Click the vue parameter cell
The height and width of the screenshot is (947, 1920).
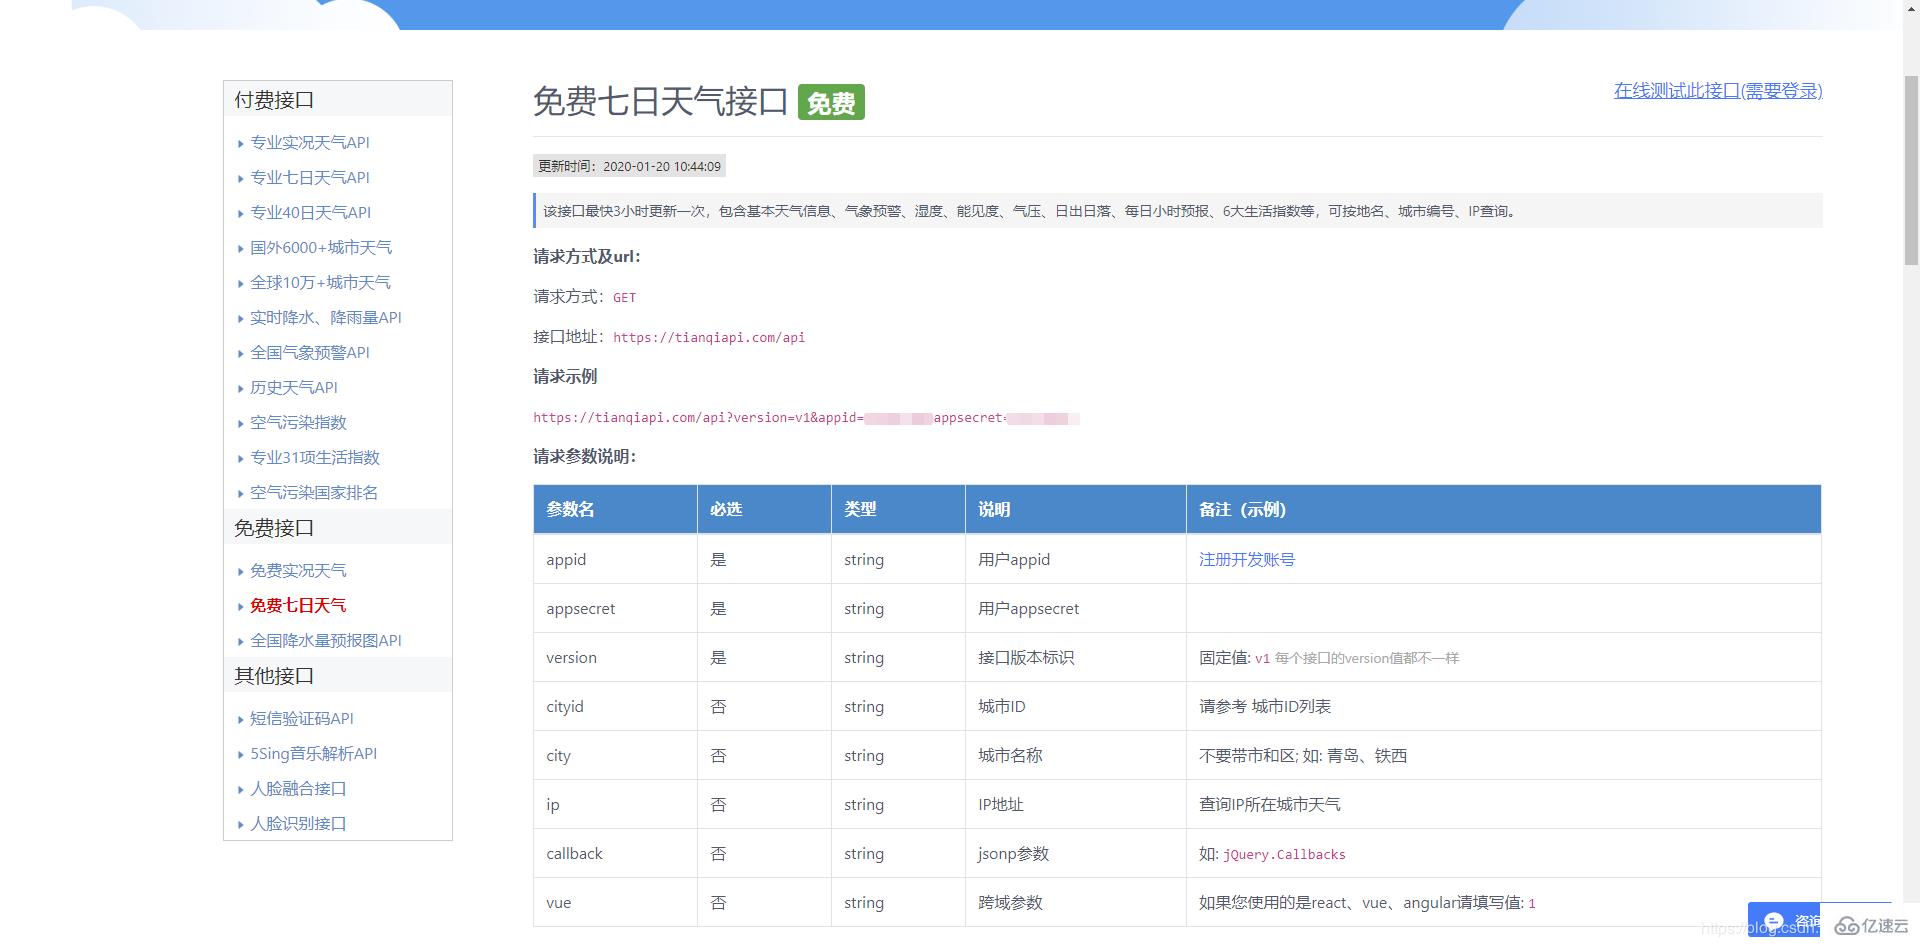tap(615, 902)
